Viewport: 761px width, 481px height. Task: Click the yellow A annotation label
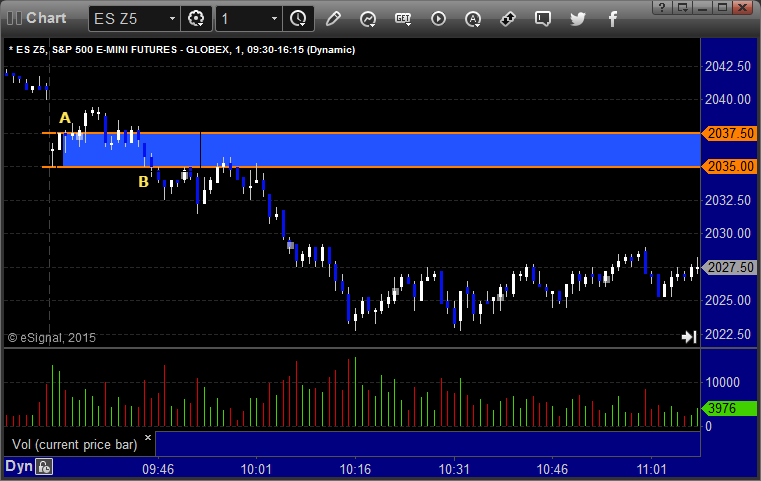pos(65,118)
